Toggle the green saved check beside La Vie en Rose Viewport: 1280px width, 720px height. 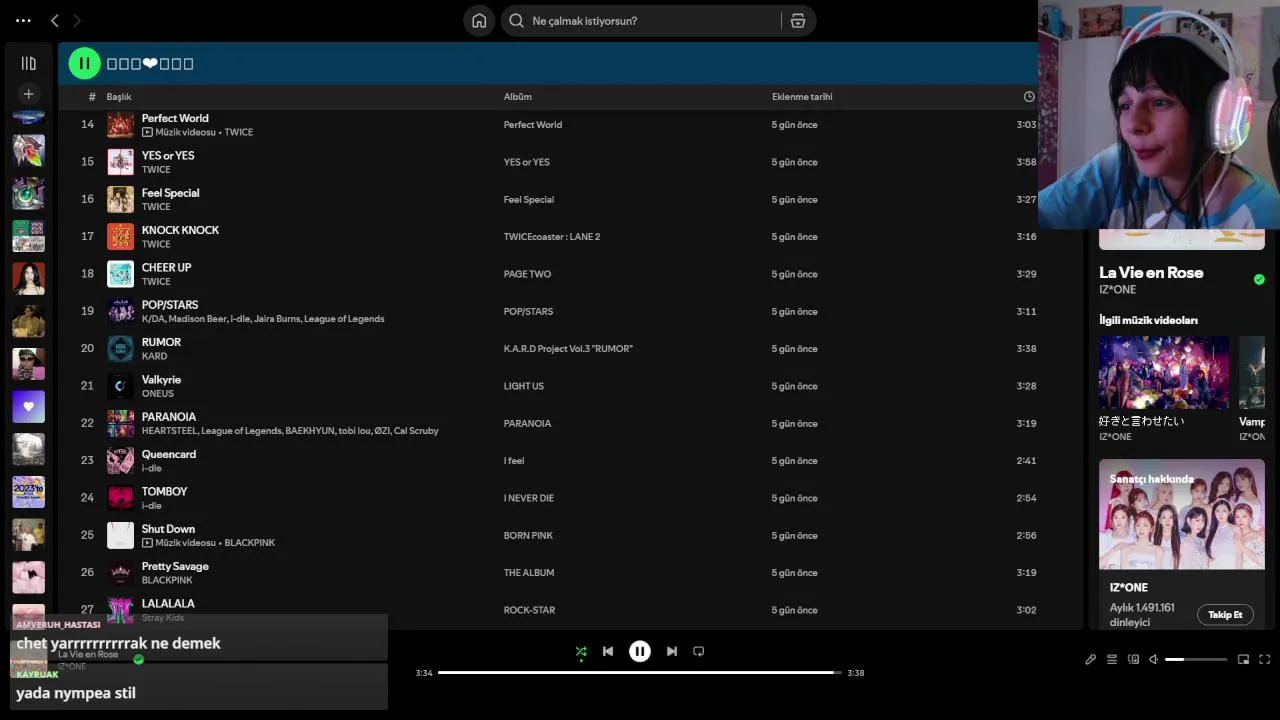[1259, 279]
